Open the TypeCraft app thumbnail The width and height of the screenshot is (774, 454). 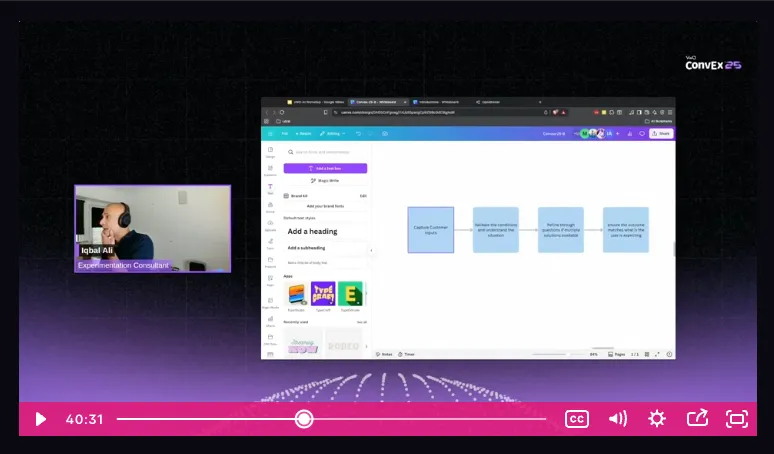[x=323, y=294]
